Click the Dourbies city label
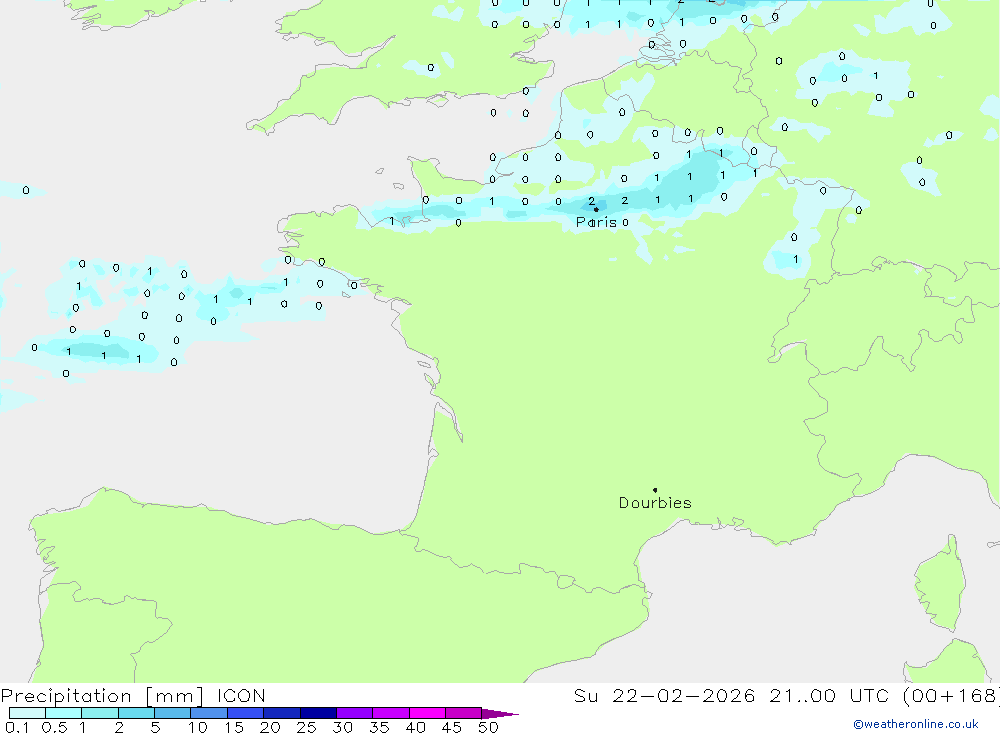1000x733 pixels. pyautogui.click(x=655, y=503)
